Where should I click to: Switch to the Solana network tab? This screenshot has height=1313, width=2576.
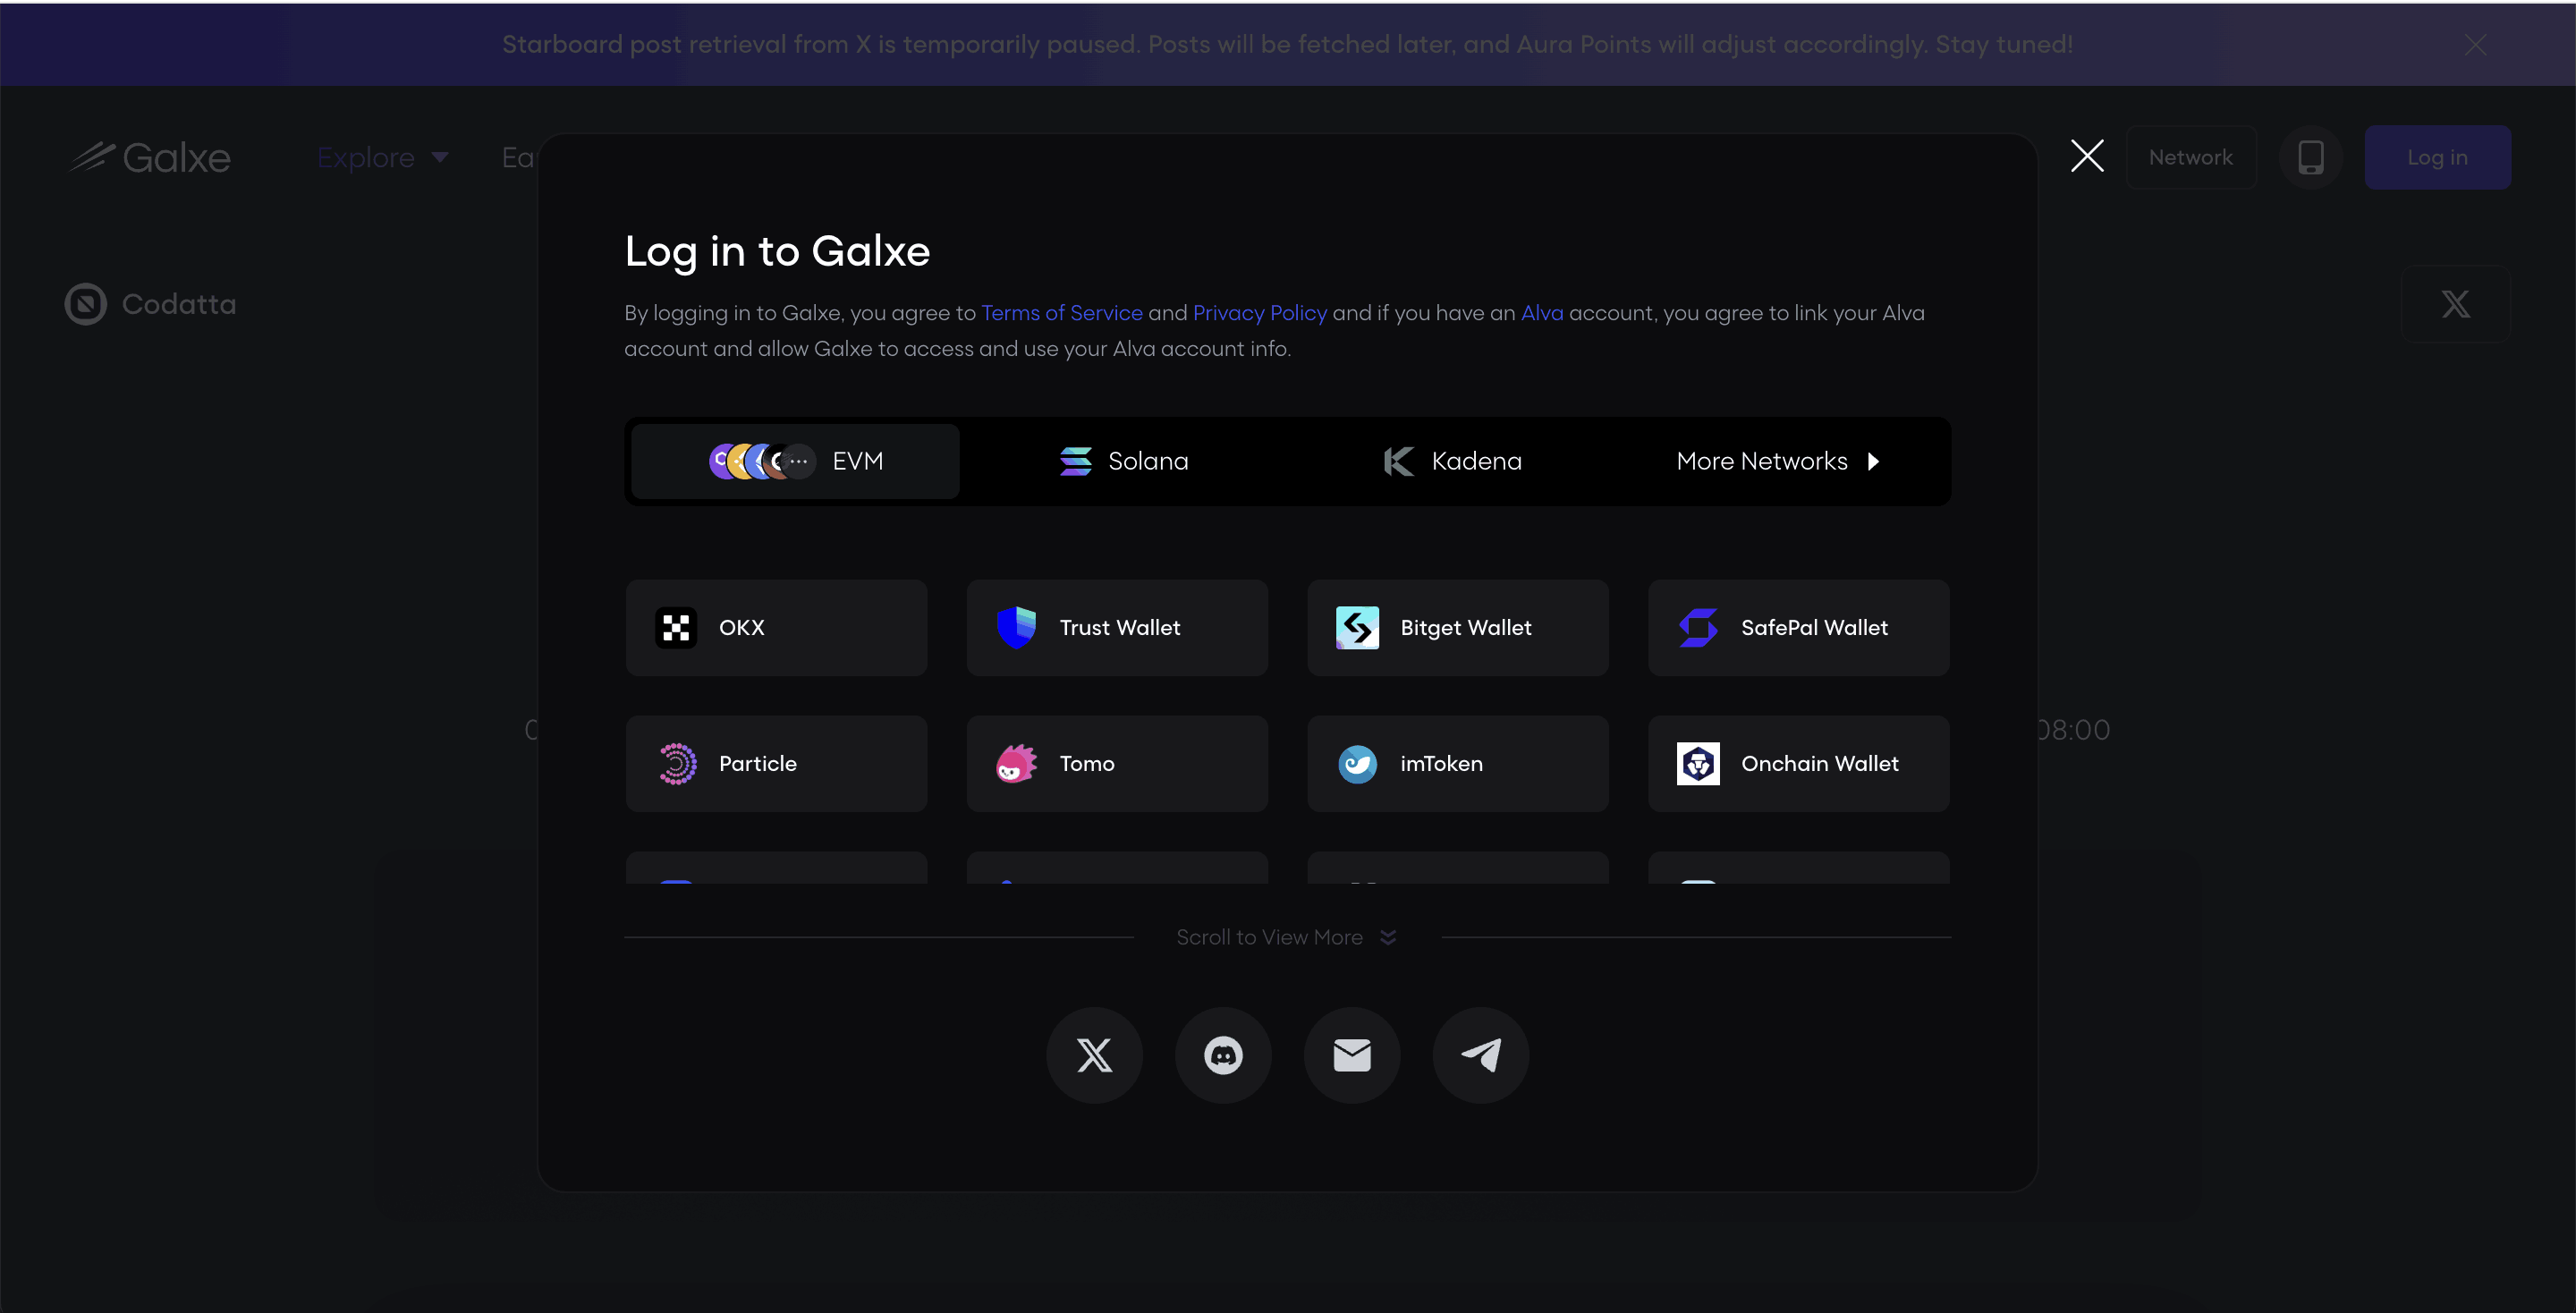click(x=1124, y=461)
